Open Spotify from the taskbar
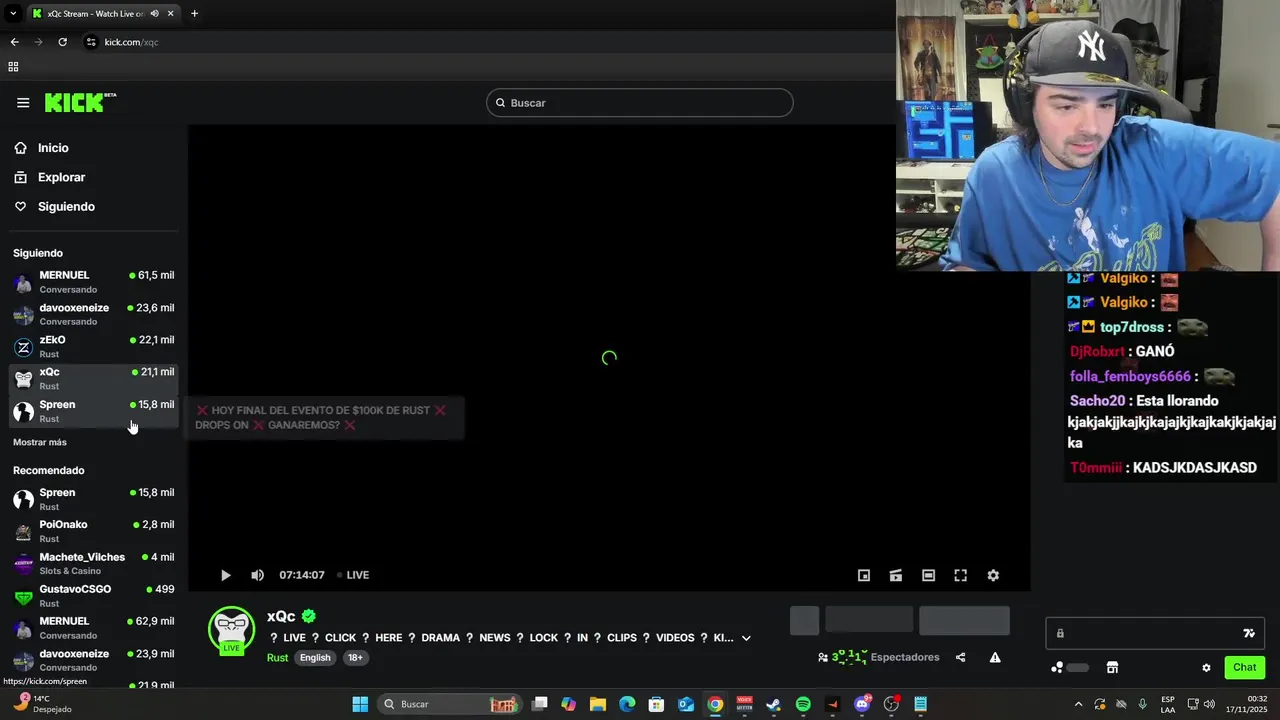The width and height of the screenshot is (1280, 720). (803, 704)
